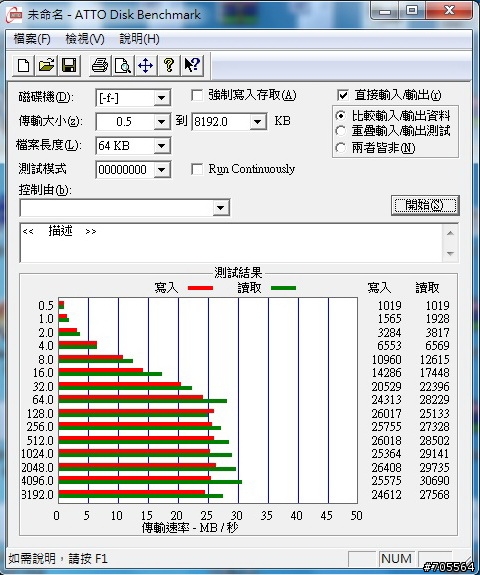Open the 說明(H) menu
The image size is (480, 575).
coord(139,39)
